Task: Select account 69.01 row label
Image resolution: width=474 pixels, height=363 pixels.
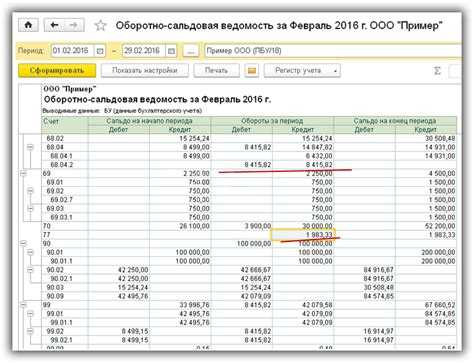Action: click(x=55, y=182)
